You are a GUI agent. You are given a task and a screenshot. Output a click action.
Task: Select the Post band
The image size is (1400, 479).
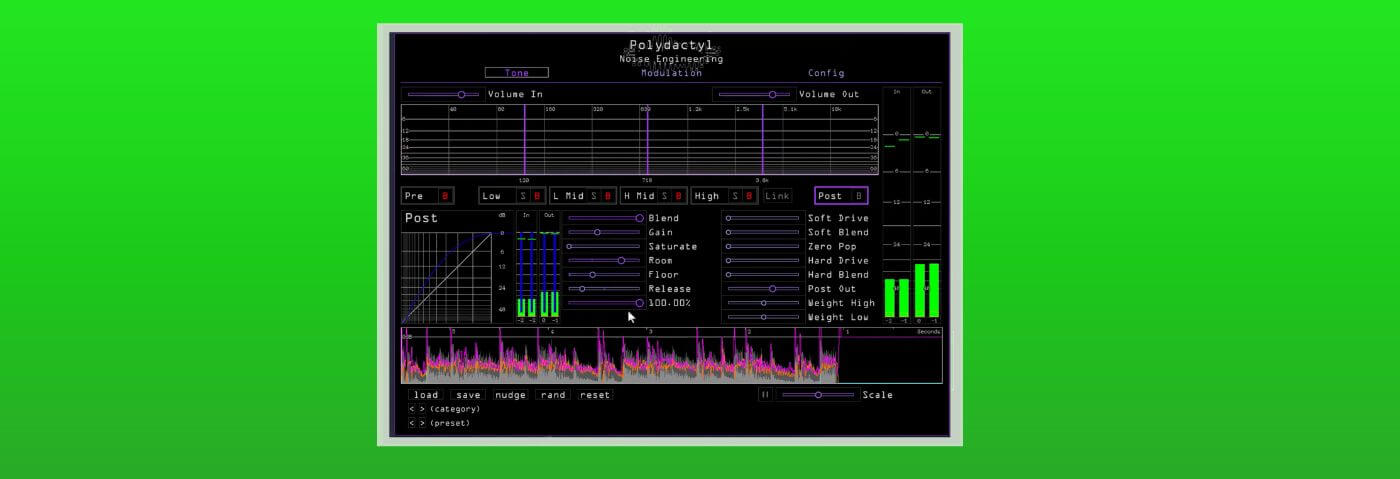point(832,196)
